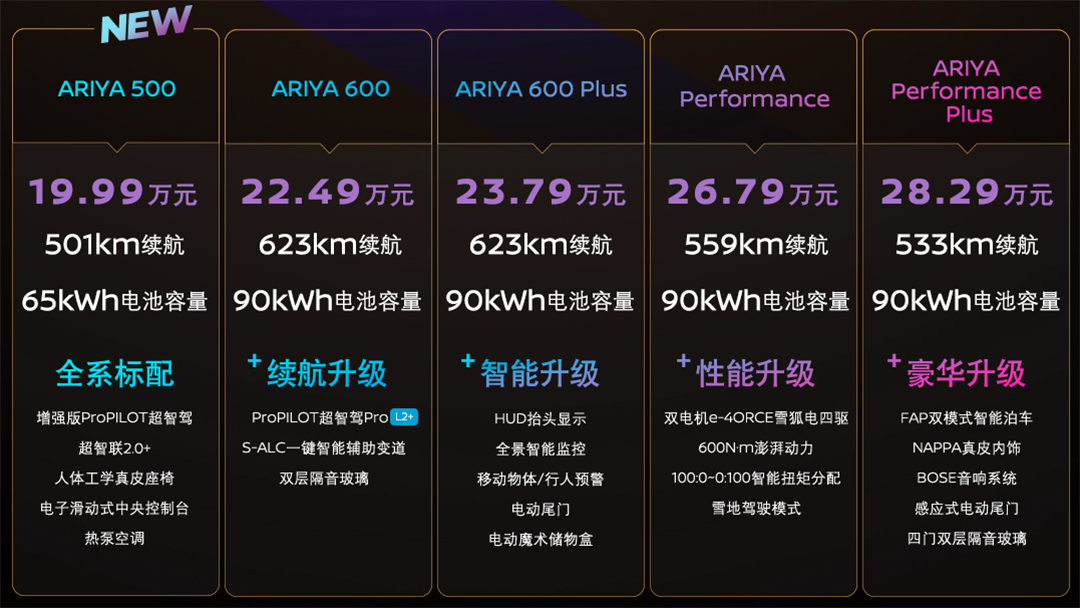Click the plus sign before 豪华升级
1080x608 pixels.
point(893,360)
